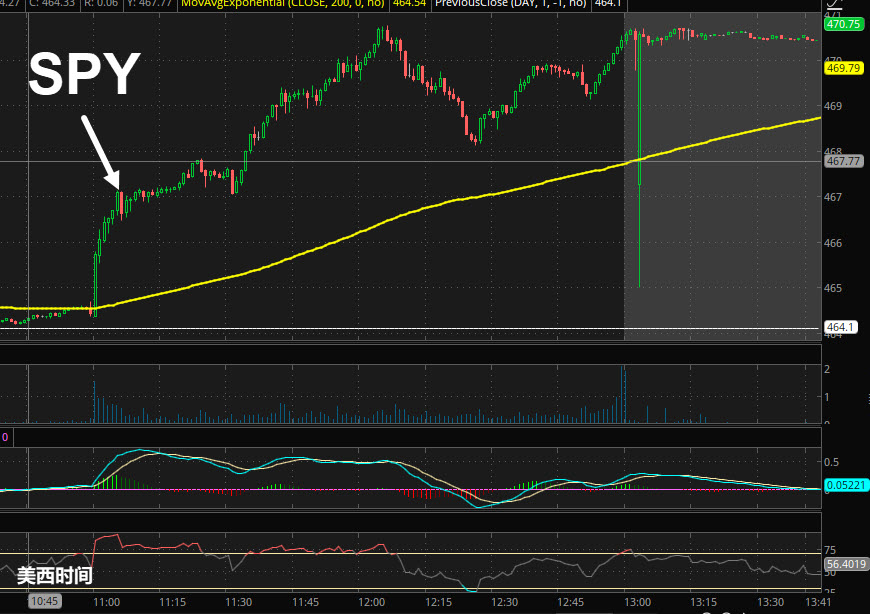The height and width of the screenshot is (614, 870).
Task: Click the 12:15 time axis label
Action: 438,602
